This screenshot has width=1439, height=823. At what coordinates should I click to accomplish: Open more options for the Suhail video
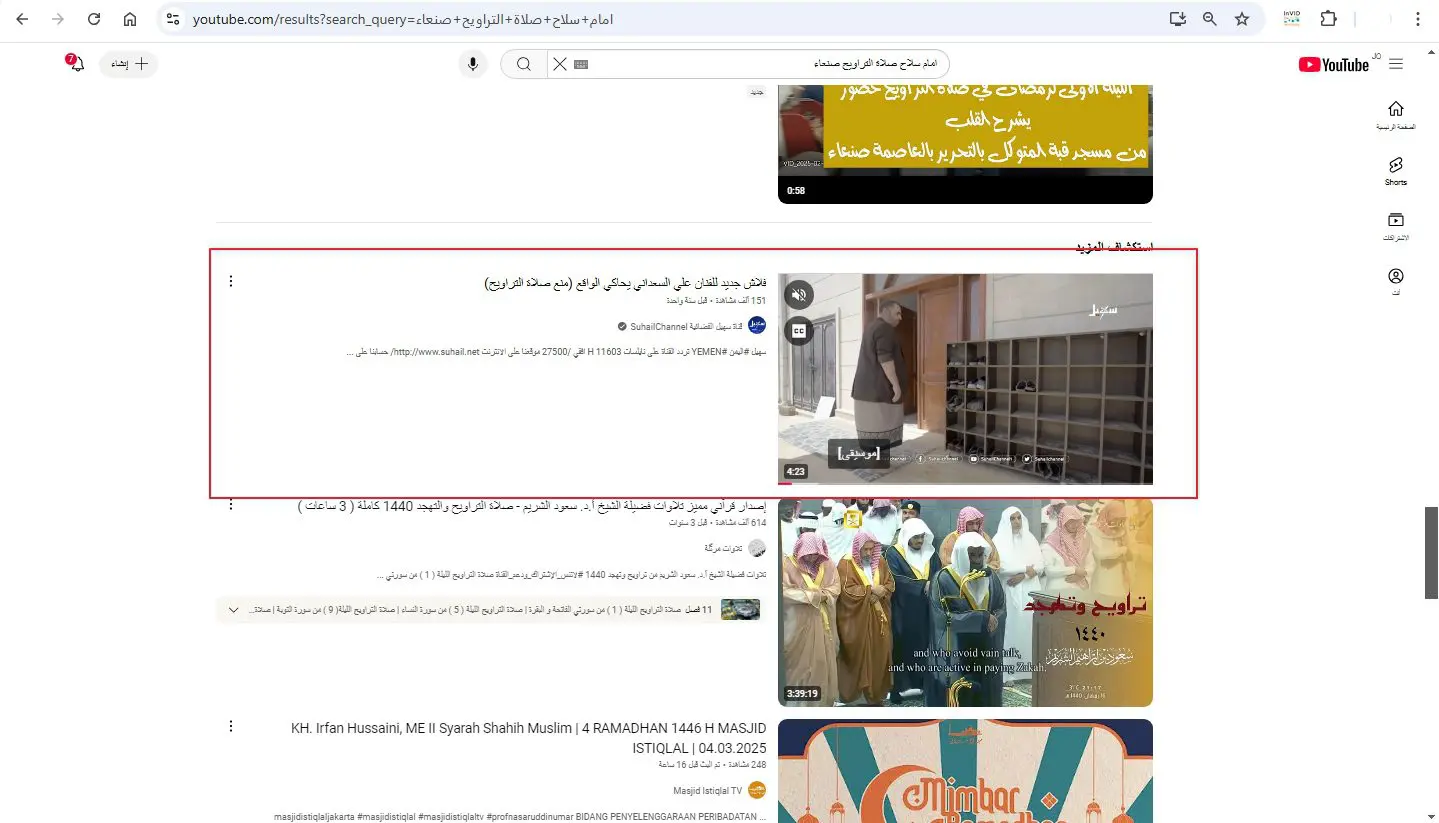[x=231, y=281]
